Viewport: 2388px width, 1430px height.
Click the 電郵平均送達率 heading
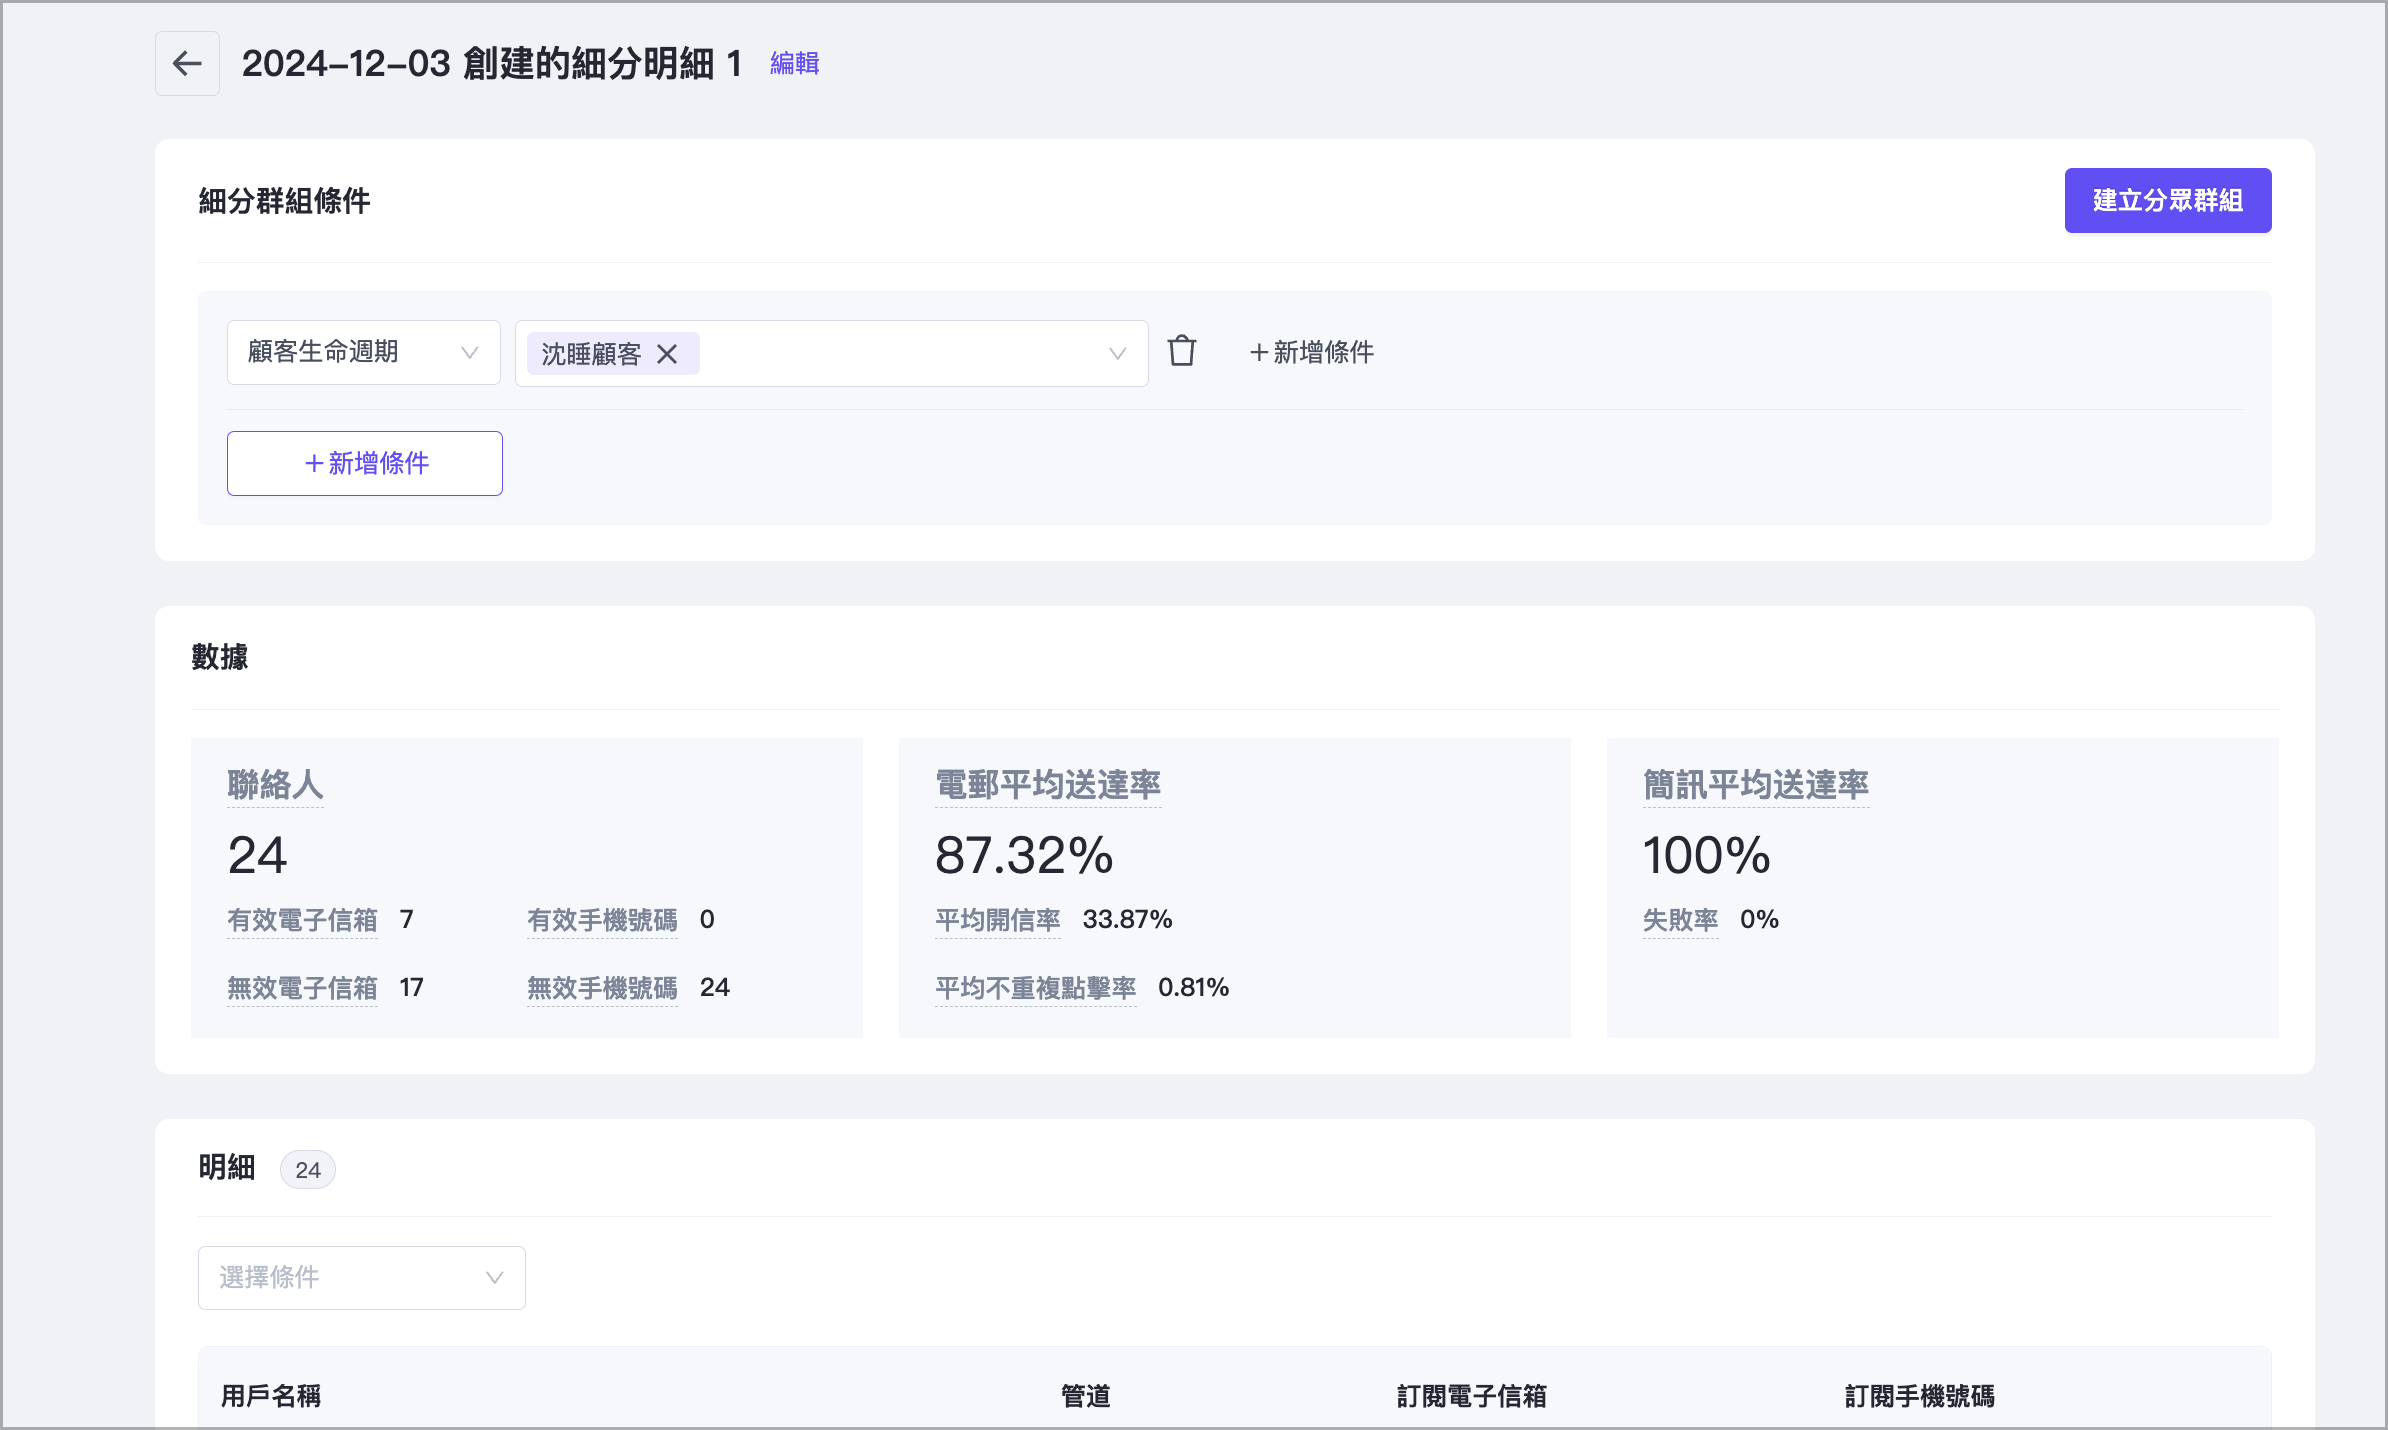point(1047,785)
